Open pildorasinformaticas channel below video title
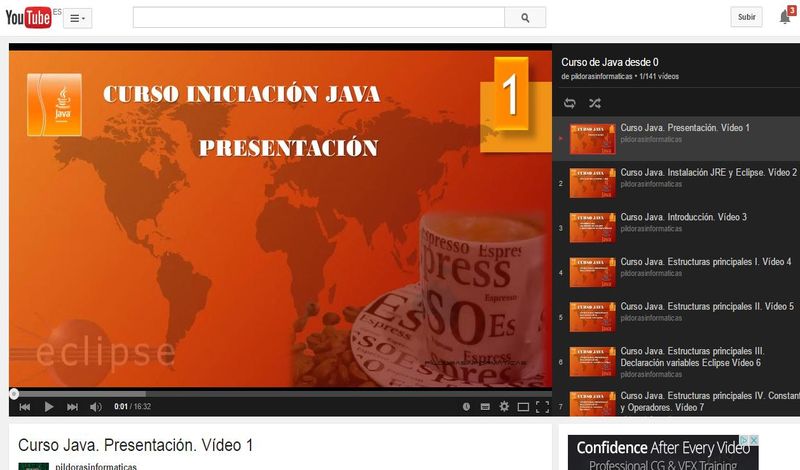This screenshot has width=800, height=470. pos(96,466)
